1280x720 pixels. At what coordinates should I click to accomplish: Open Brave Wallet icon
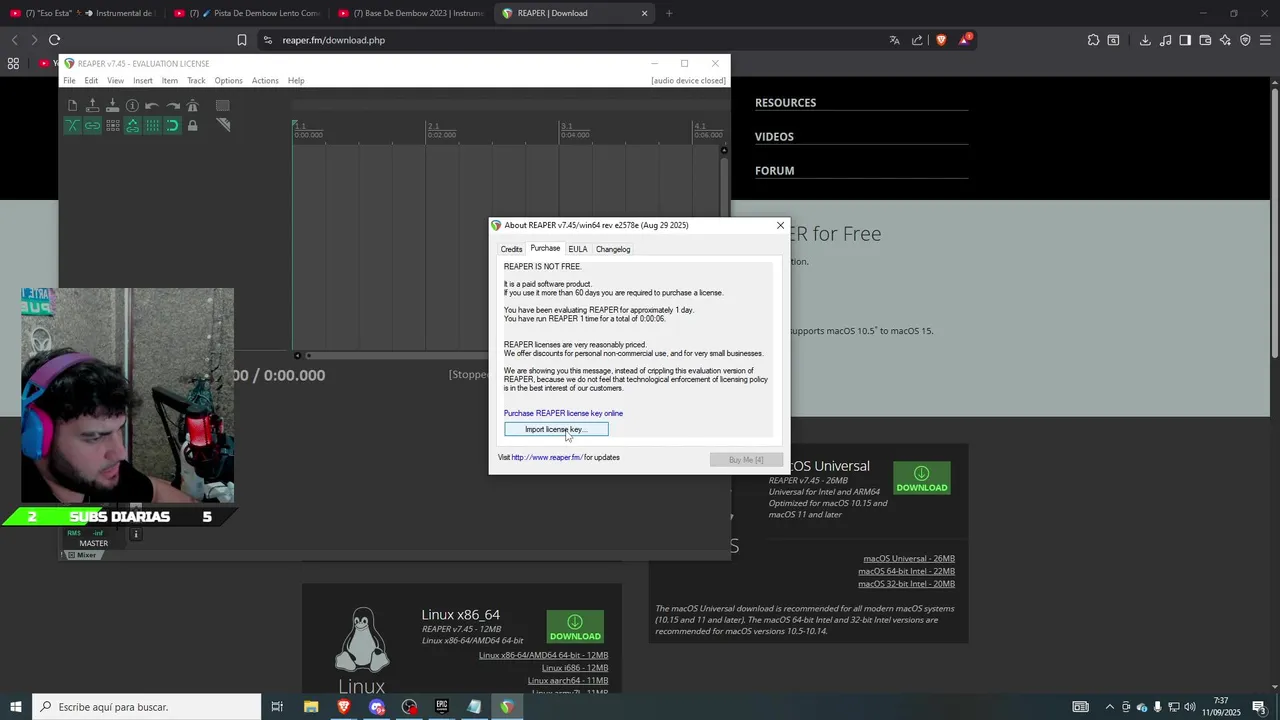pyautogui.click(x=1205, y=40)
